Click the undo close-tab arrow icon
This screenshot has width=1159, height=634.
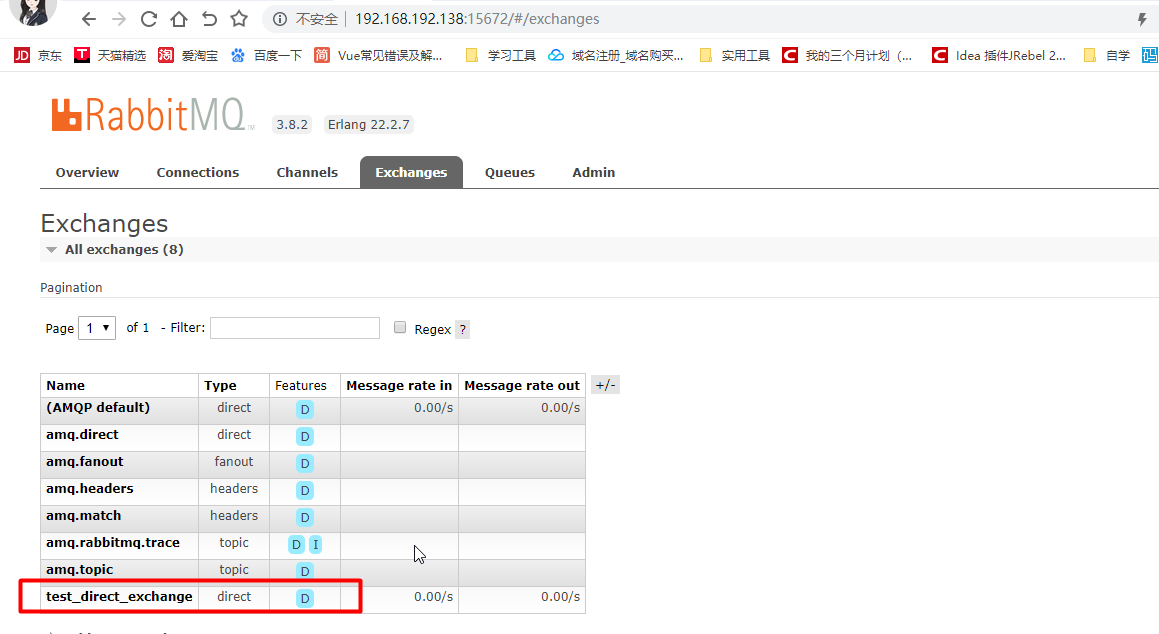[x=209, y=19]
